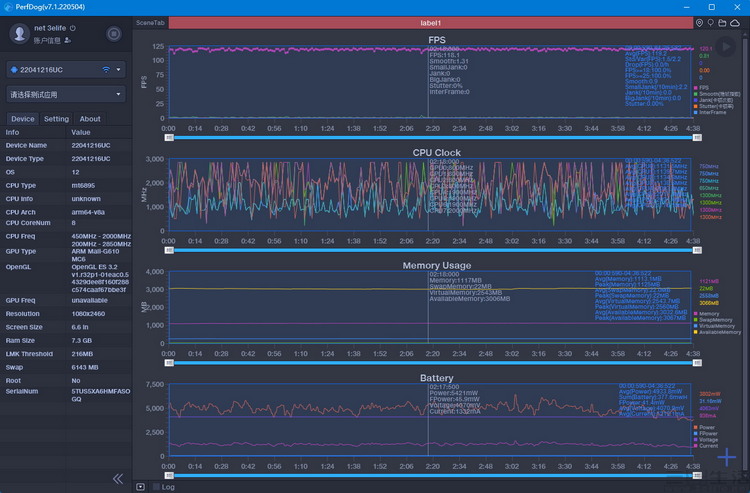
Task: Toggle Memory legend entry in Memory Usage chart
Action: pos(706,314)
